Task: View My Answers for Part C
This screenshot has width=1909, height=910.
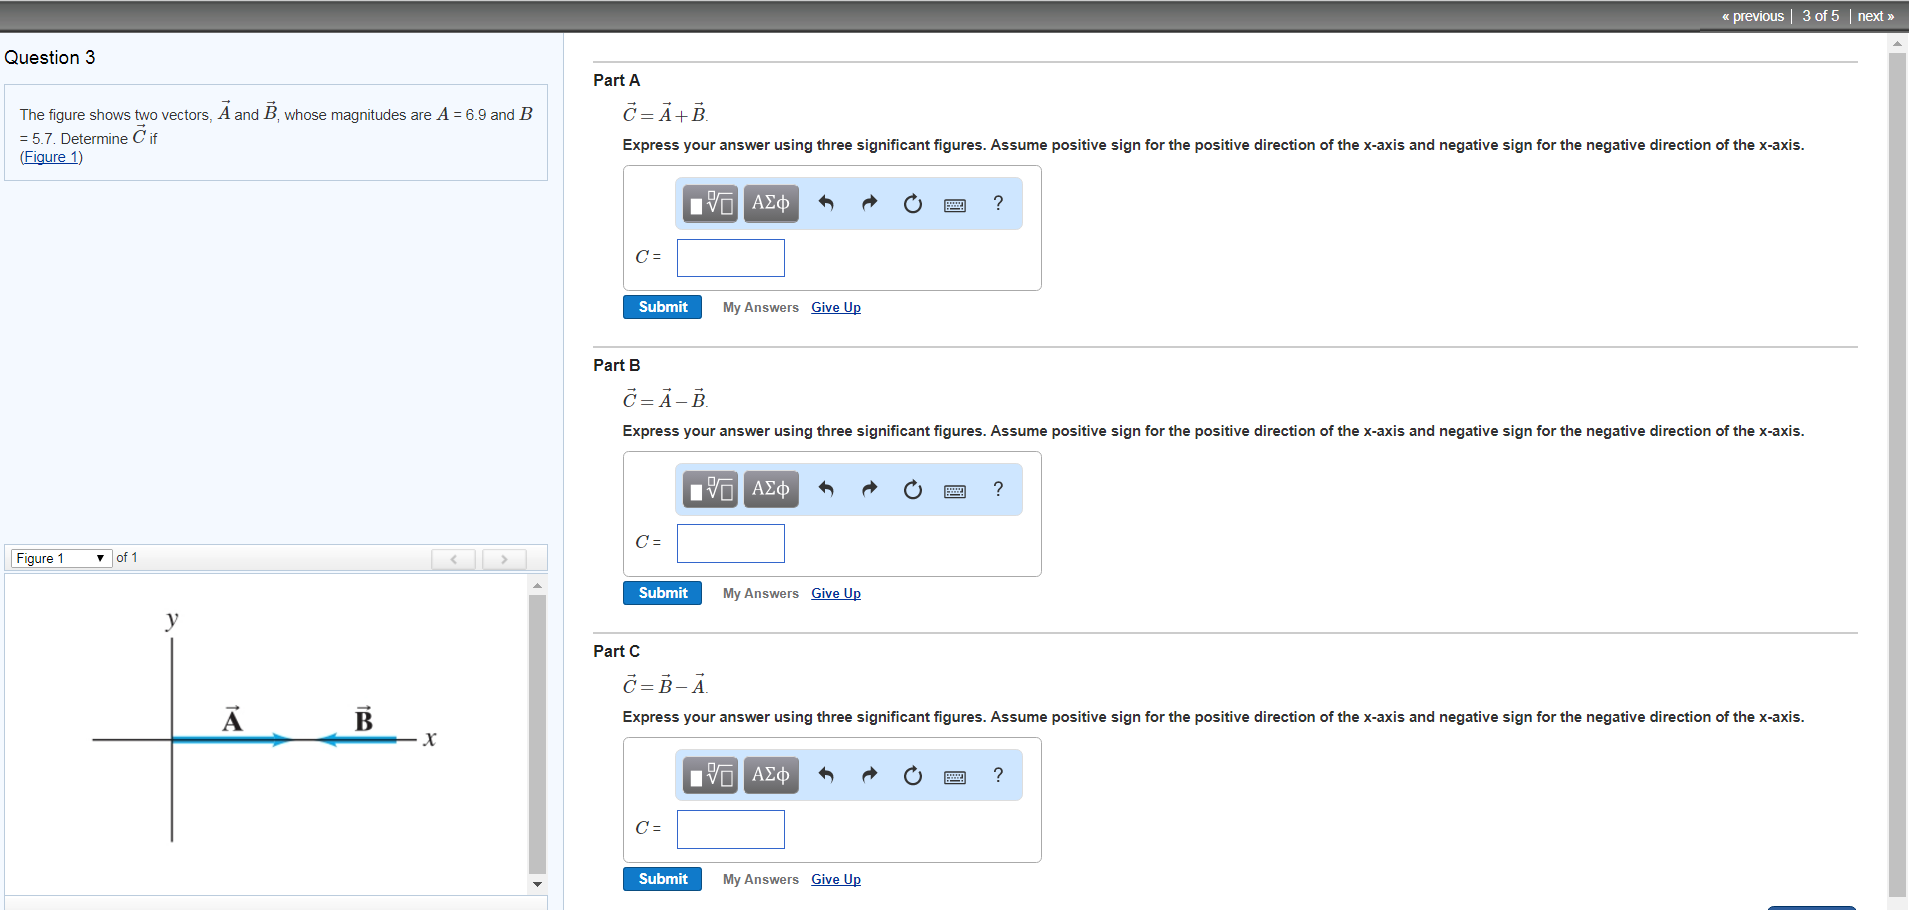Action: [x=760, y=879]
